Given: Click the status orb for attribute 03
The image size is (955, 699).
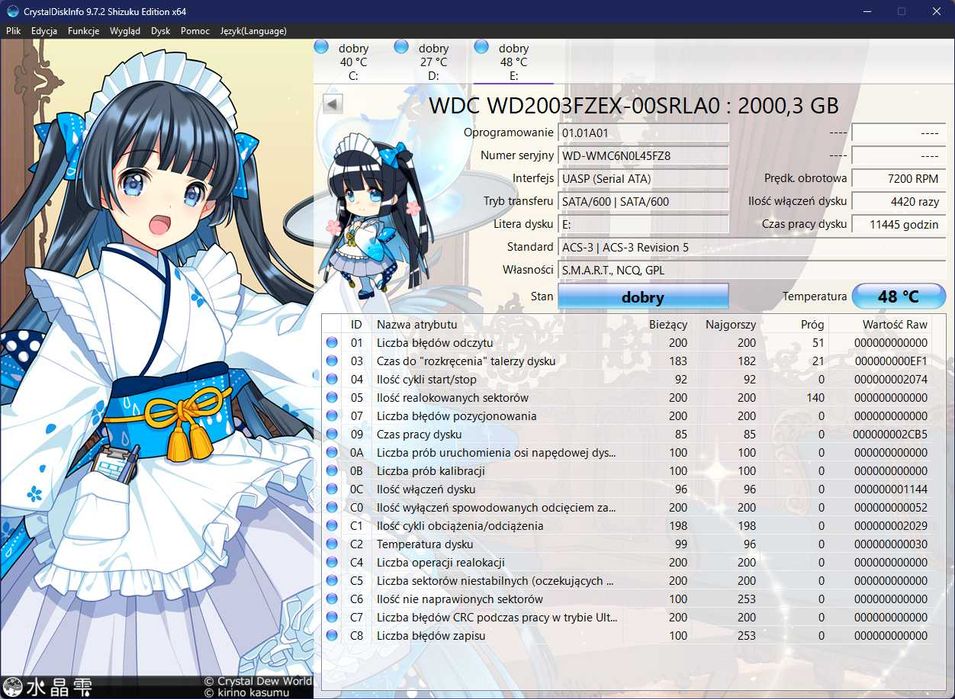Looking at the screenshot, I should point(332,360).
